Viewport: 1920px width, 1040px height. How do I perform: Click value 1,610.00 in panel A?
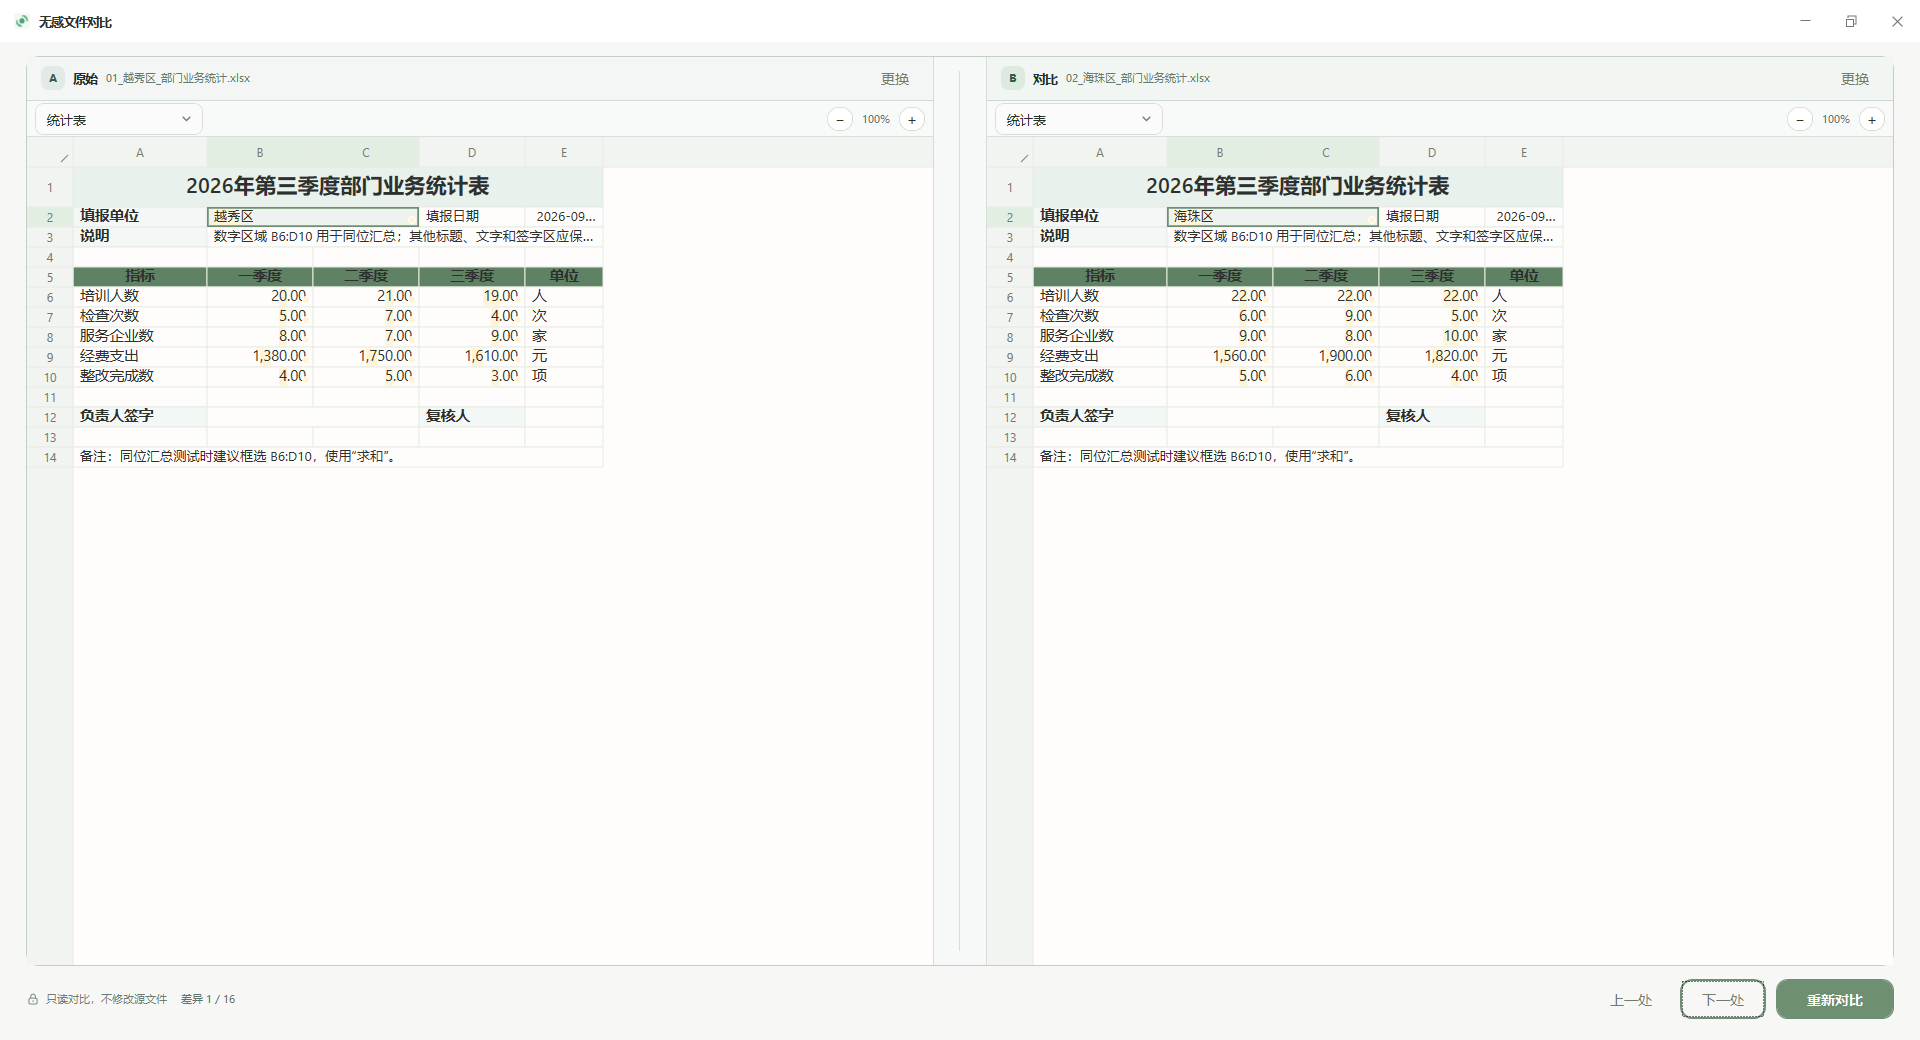pos(472,356)
